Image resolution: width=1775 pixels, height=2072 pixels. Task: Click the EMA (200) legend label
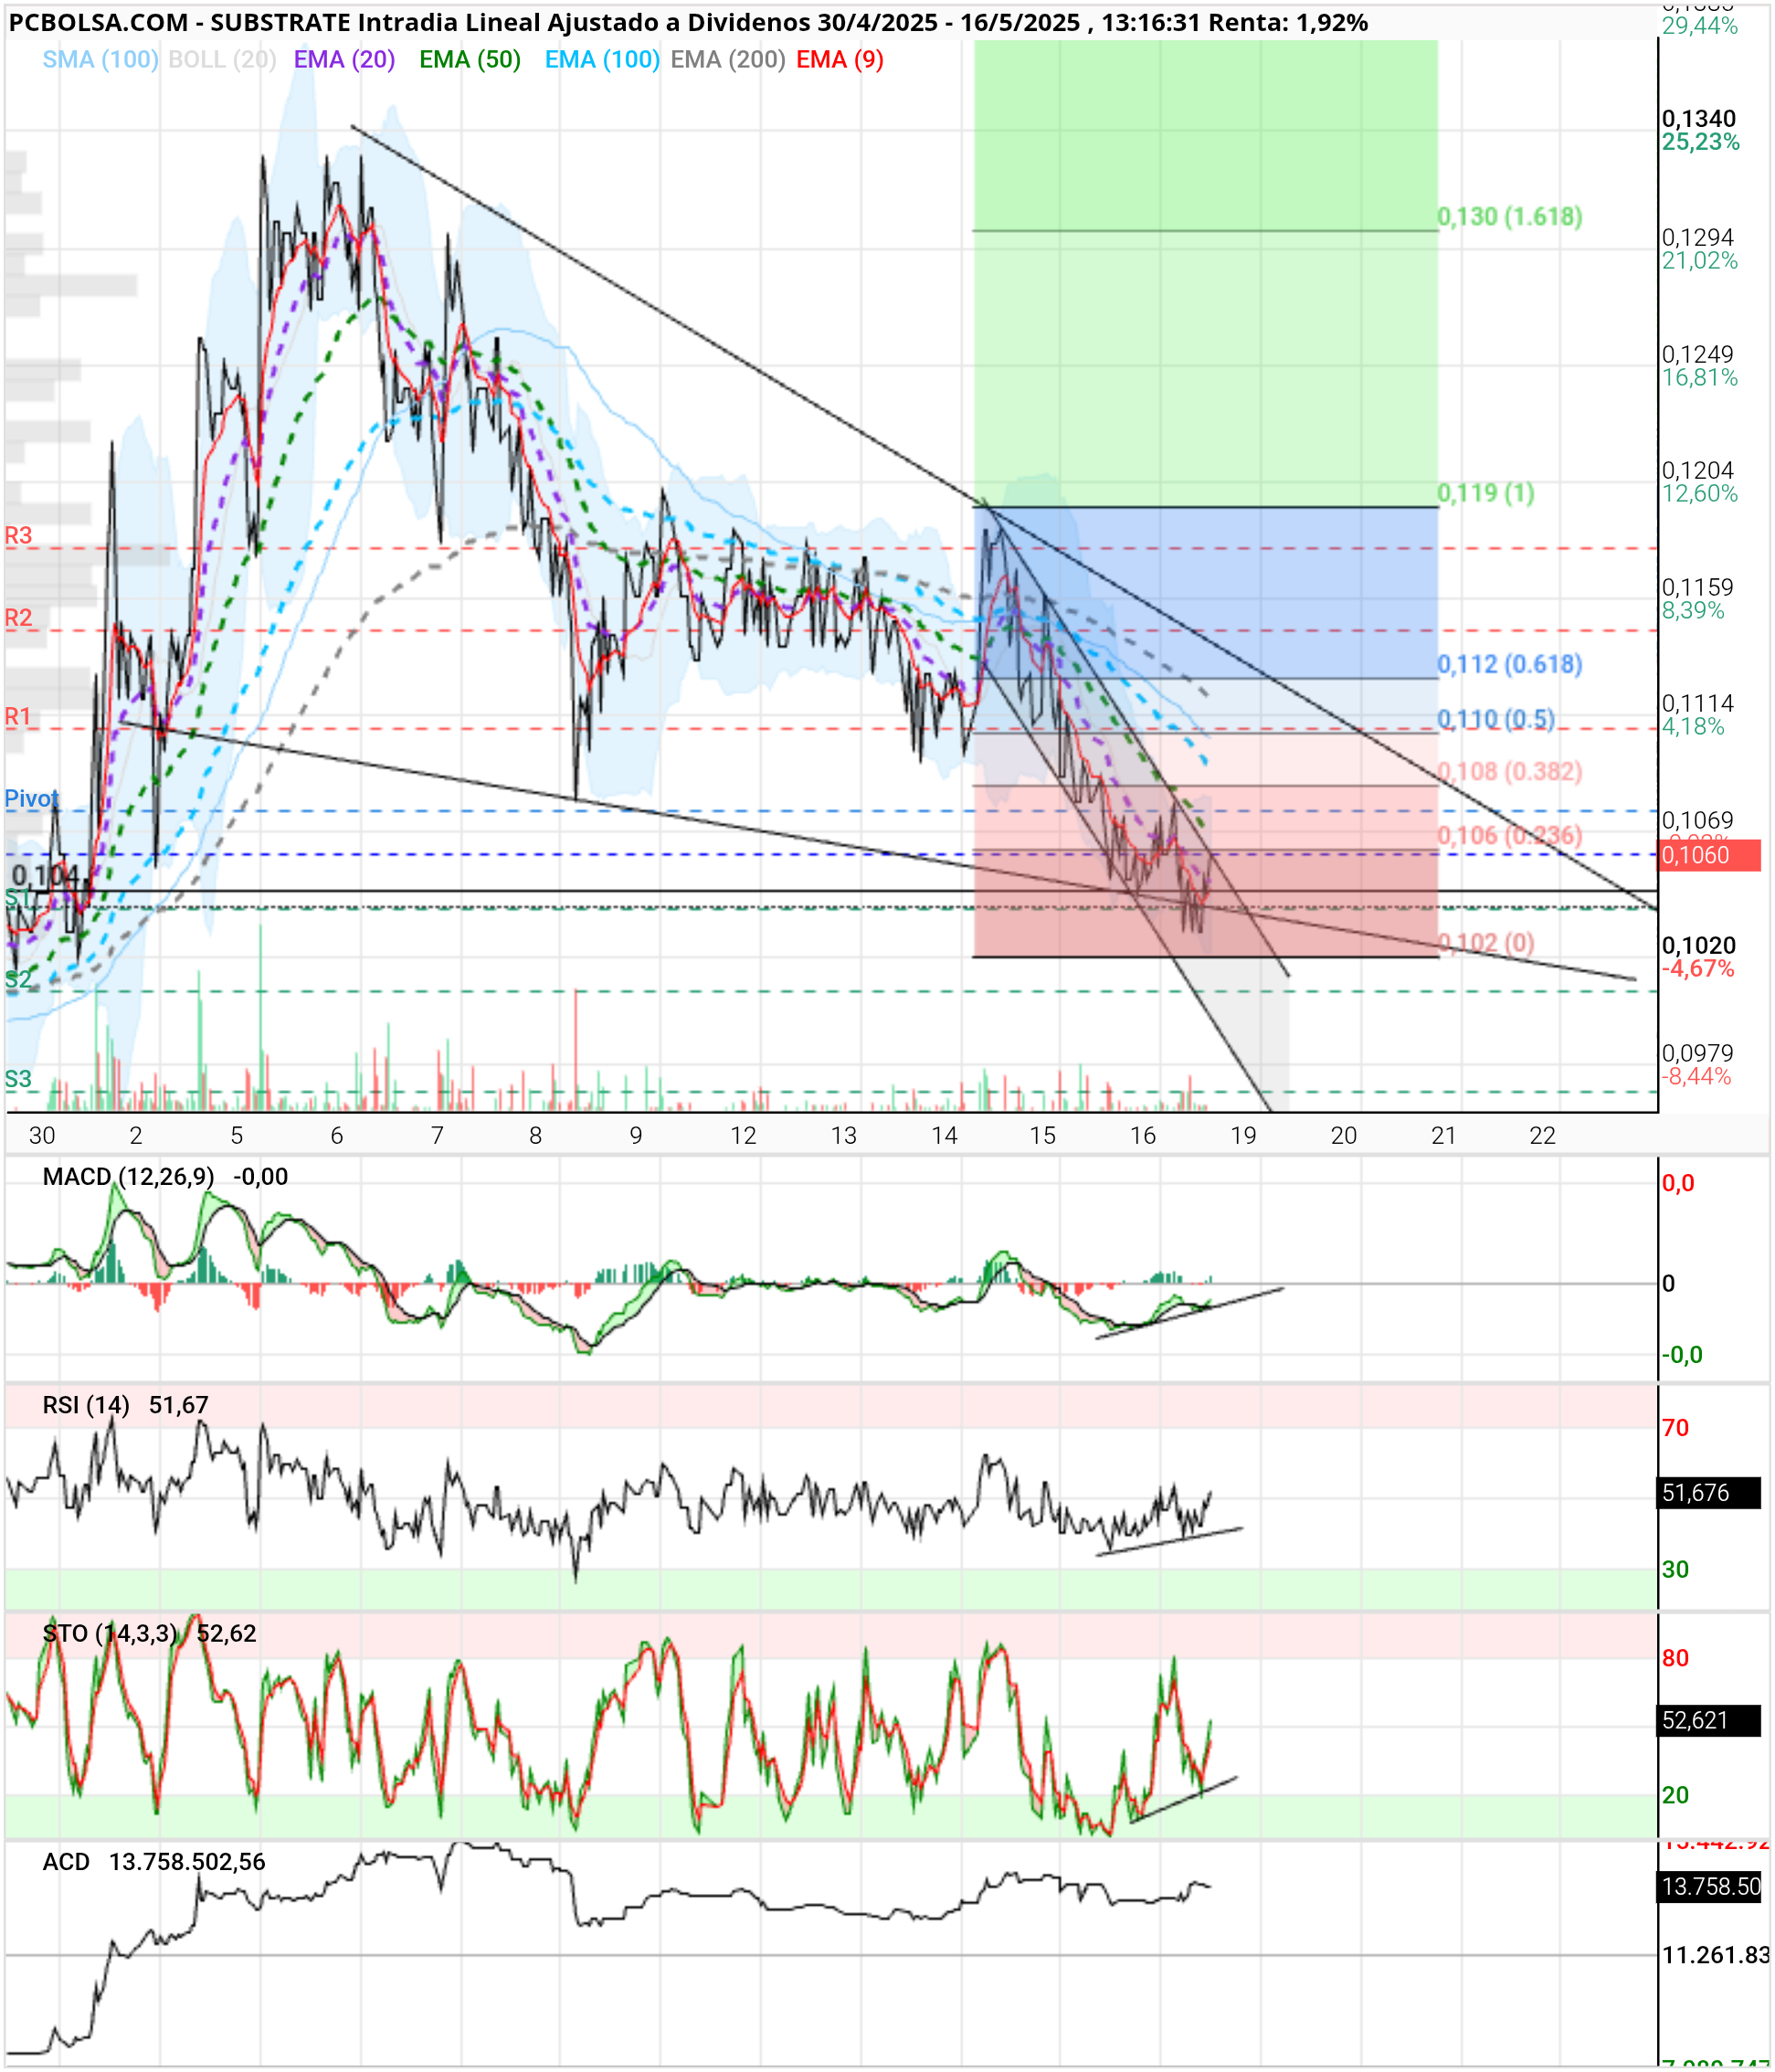(x=728, y=60)
